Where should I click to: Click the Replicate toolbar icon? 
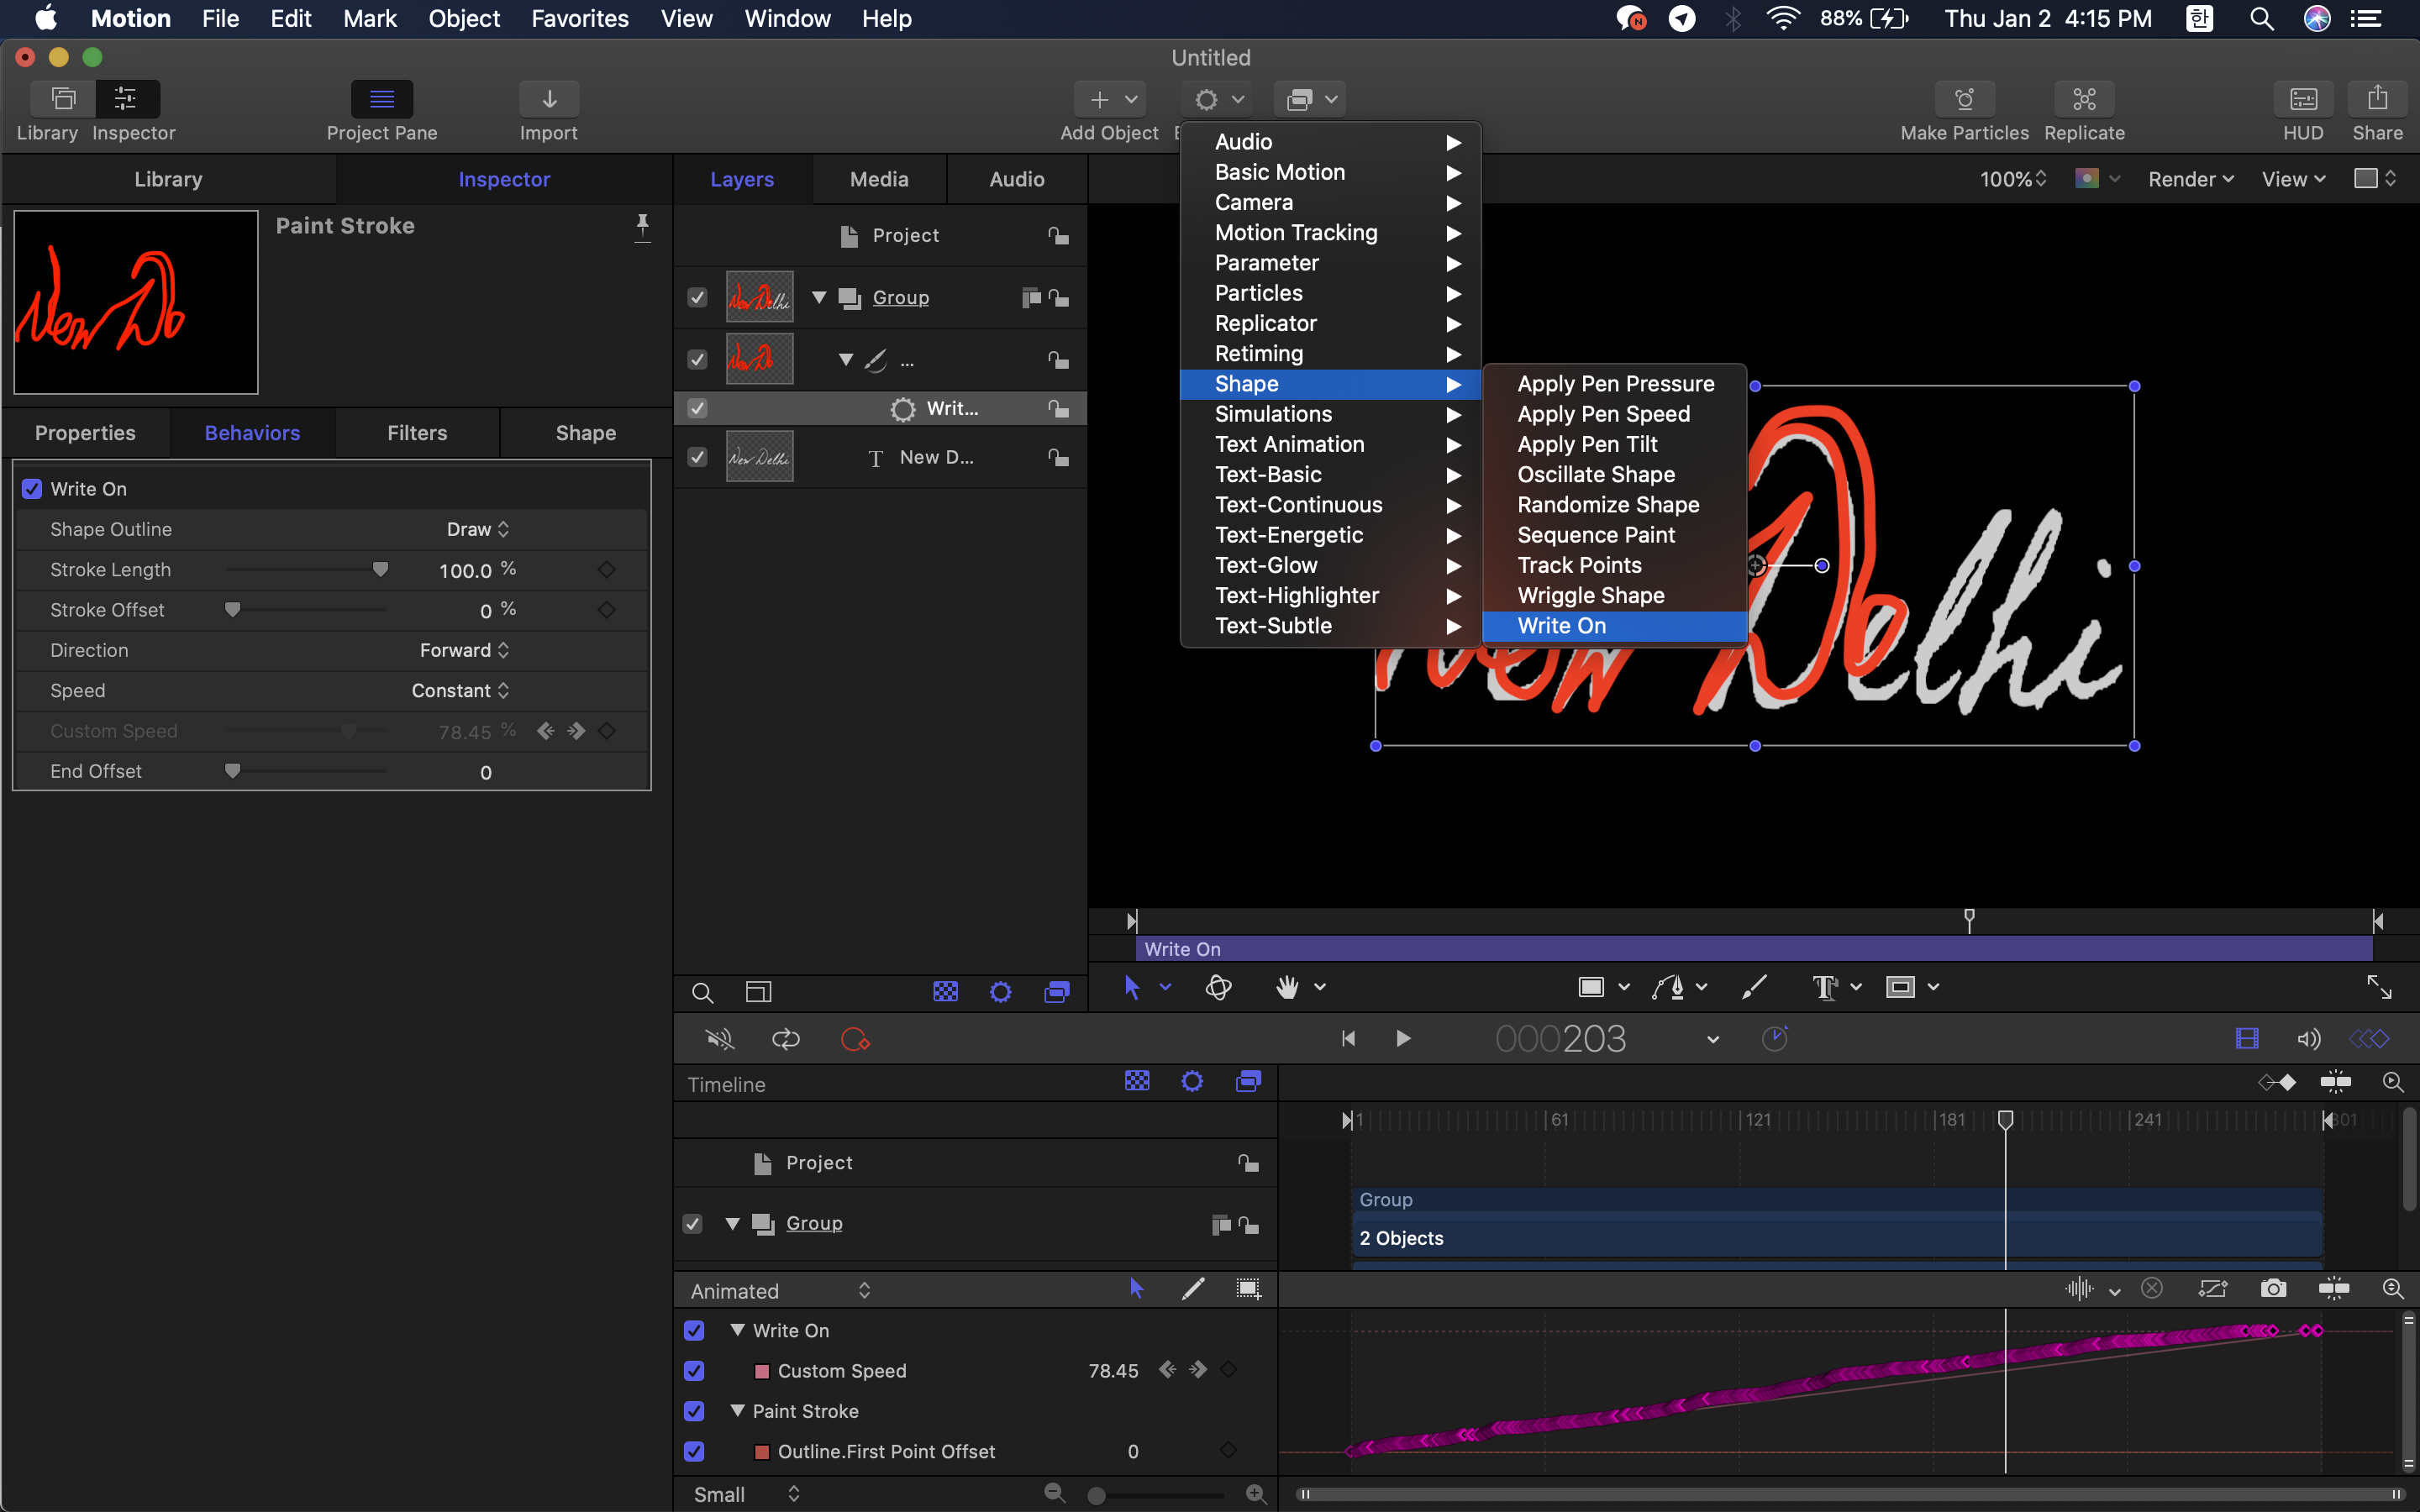(2084, 99)
